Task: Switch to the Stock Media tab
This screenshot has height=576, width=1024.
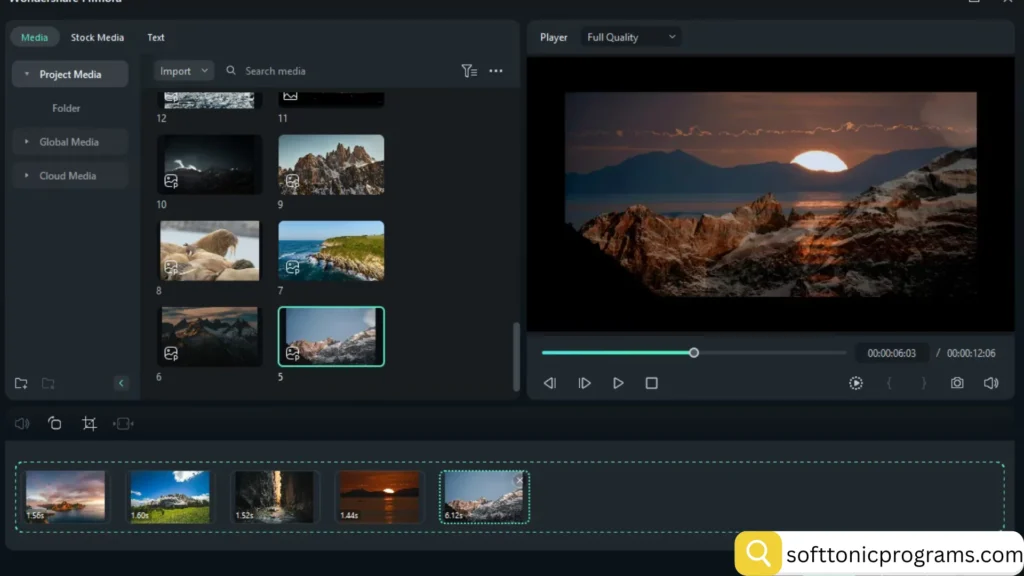Action: [97, 37]
